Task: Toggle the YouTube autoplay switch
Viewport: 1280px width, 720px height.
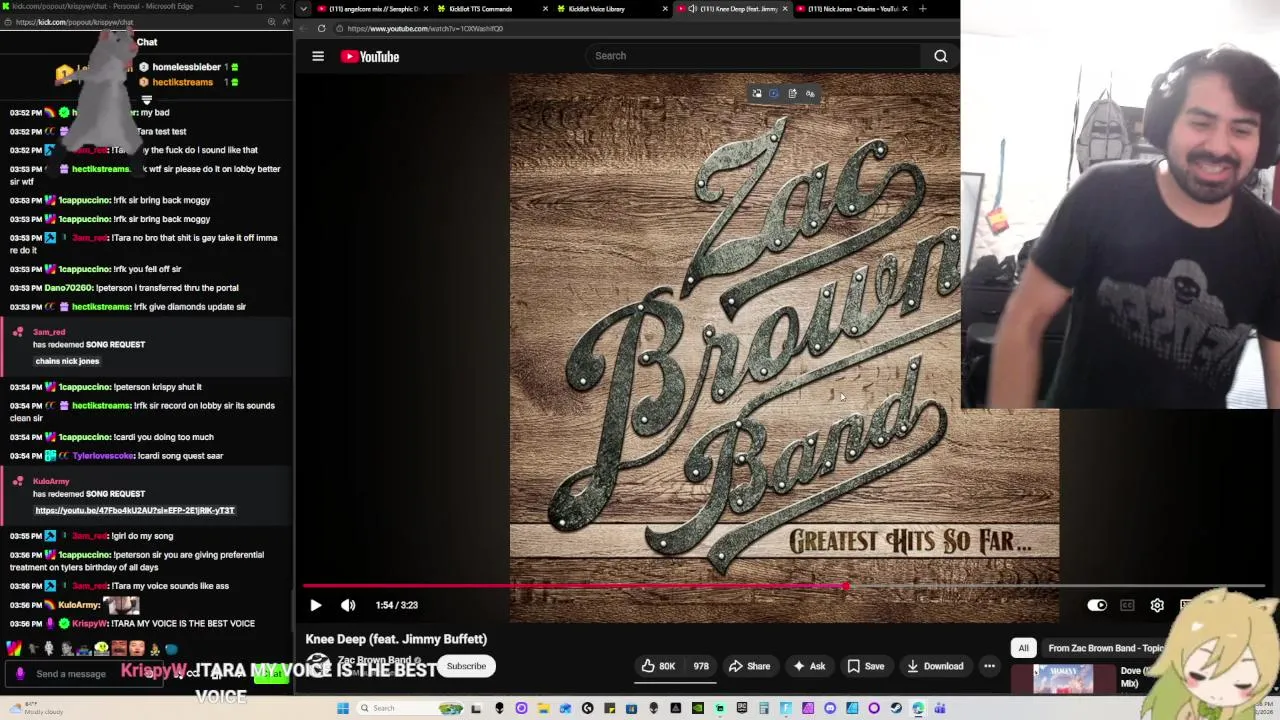Action: coord(1097,605)
